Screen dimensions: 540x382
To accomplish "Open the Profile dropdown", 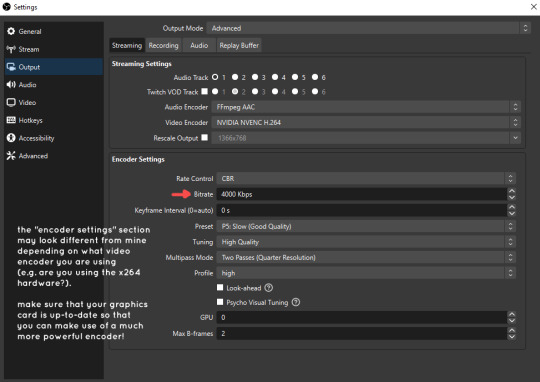I will pyautogui.click(x=366, y=273).
